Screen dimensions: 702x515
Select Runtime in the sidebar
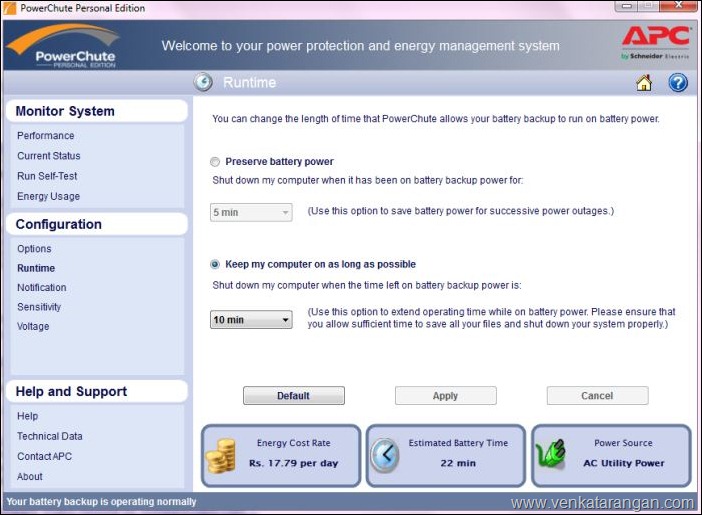[36, 268]
